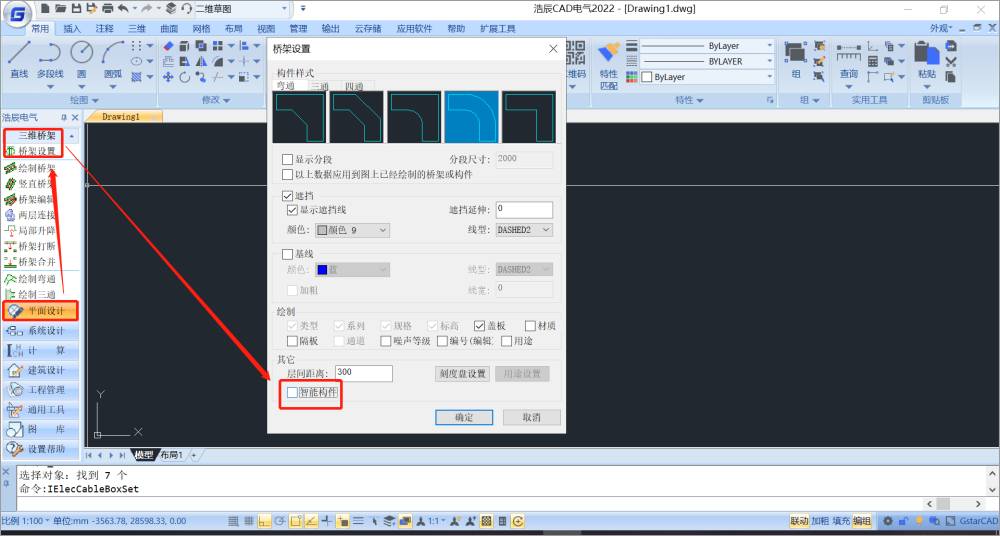This screenshot has width=1000, height=536.
Task: Check the 噪声等级 checkbox
Action: tap(386, 341)
